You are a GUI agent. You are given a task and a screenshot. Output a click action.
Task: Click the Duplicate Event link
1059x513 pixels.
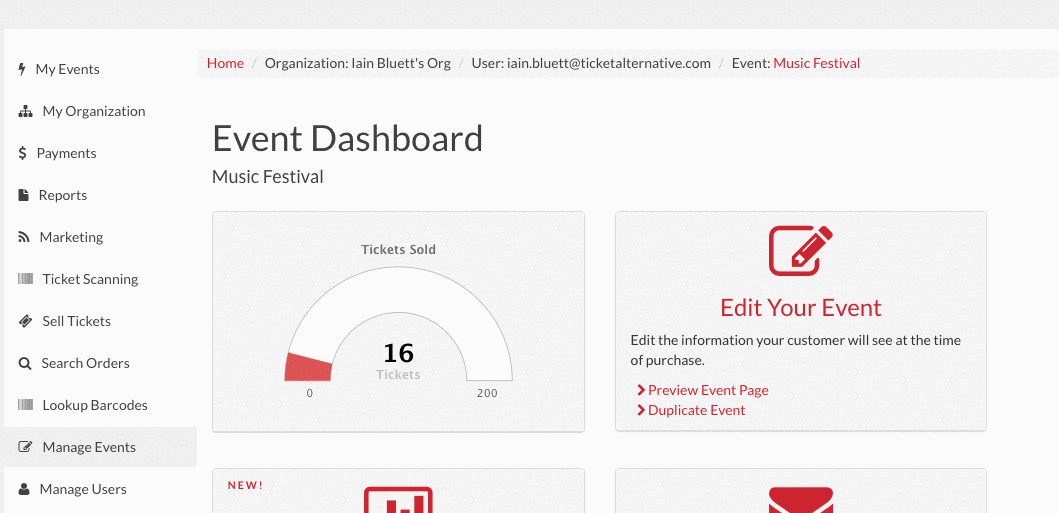click(x=696, y=410)
